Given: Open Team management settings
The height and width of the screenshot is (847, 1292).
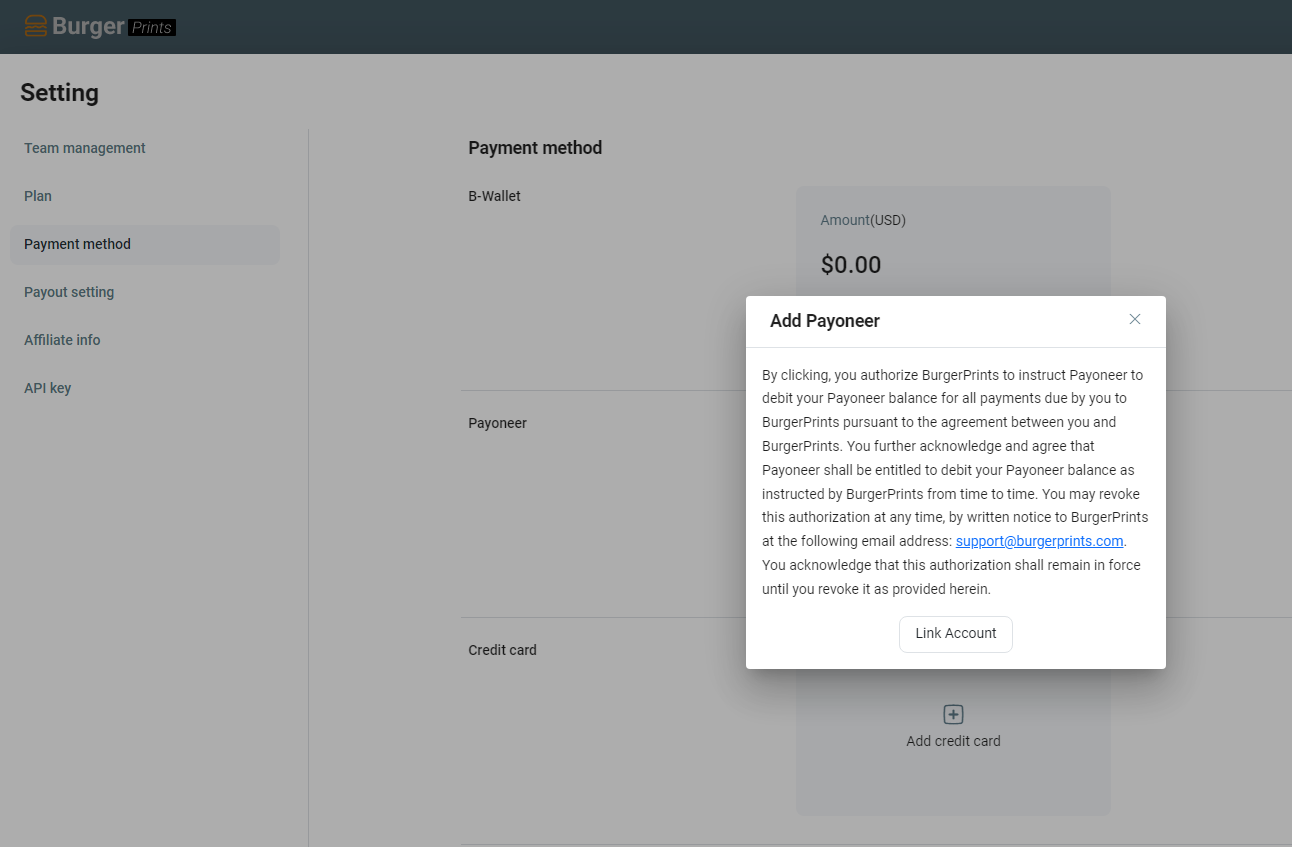Looking at the screenshot, I should pyautogui.click(x=85, y=148).
